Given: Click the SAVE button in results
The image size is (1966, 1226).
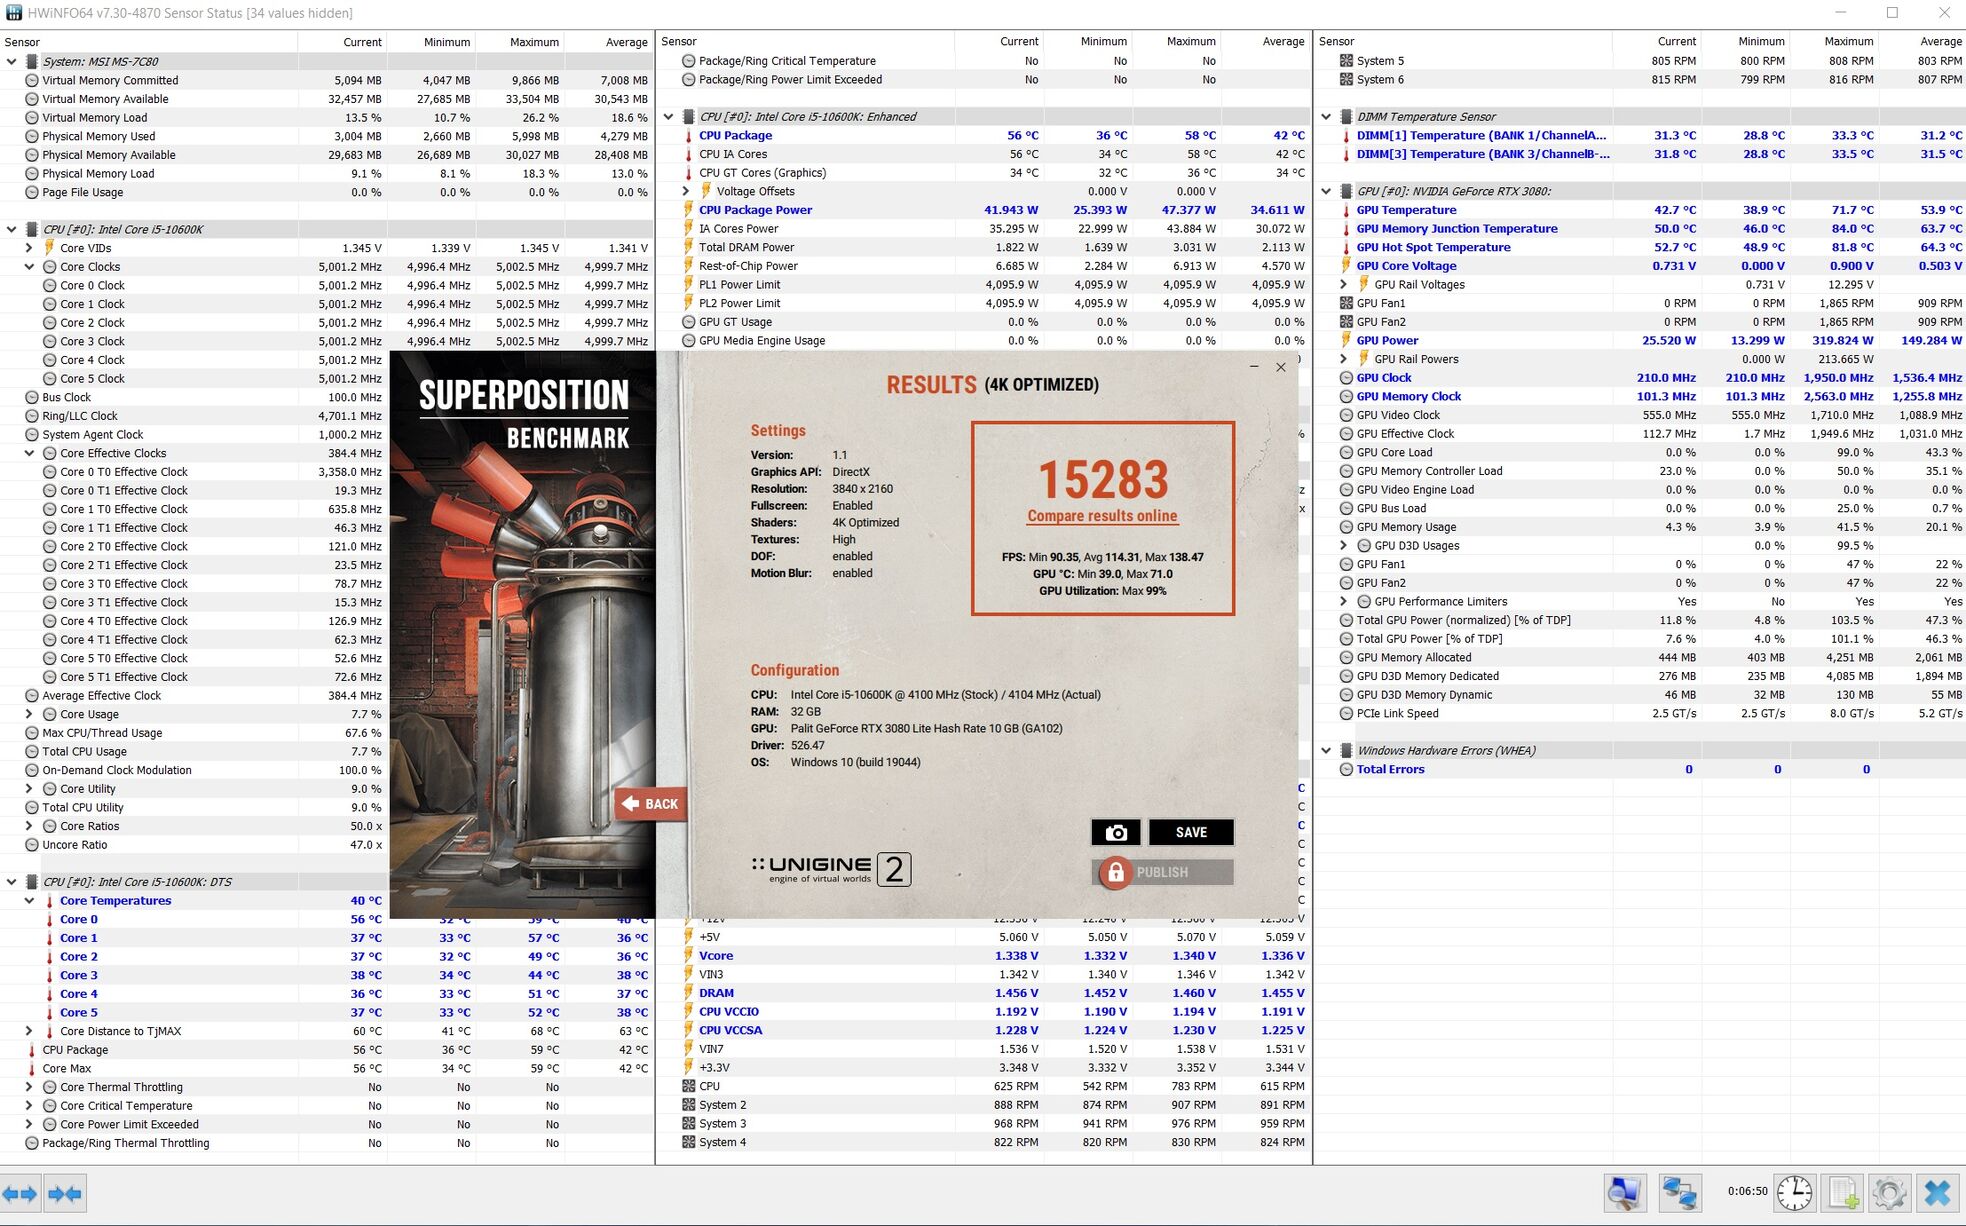Looking at the screenshot, I should pyautogui.click(x=1191, y=832).
